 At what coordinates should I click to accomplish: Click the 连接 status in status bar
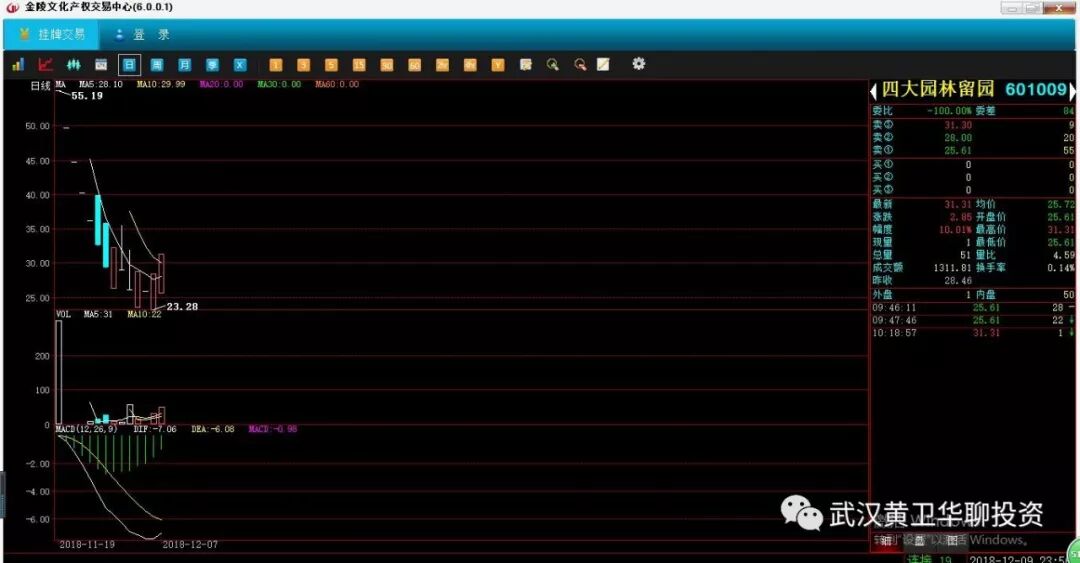pyautogui.click(x=919, y=559)
